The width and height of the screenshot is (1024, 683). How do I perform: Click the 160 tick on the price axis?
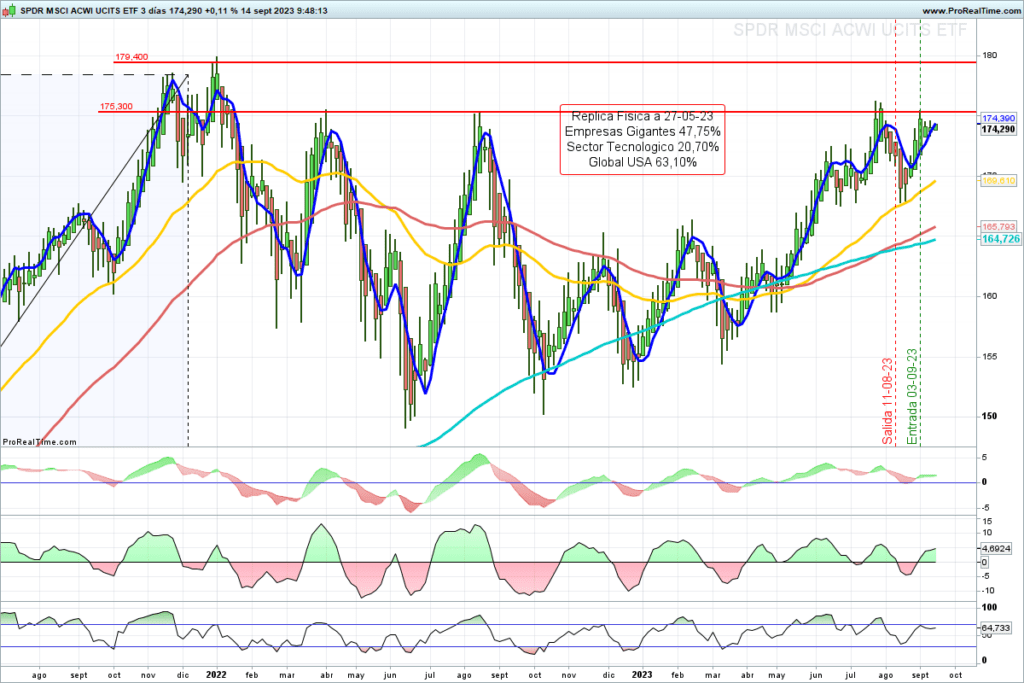tap(990, 296)
